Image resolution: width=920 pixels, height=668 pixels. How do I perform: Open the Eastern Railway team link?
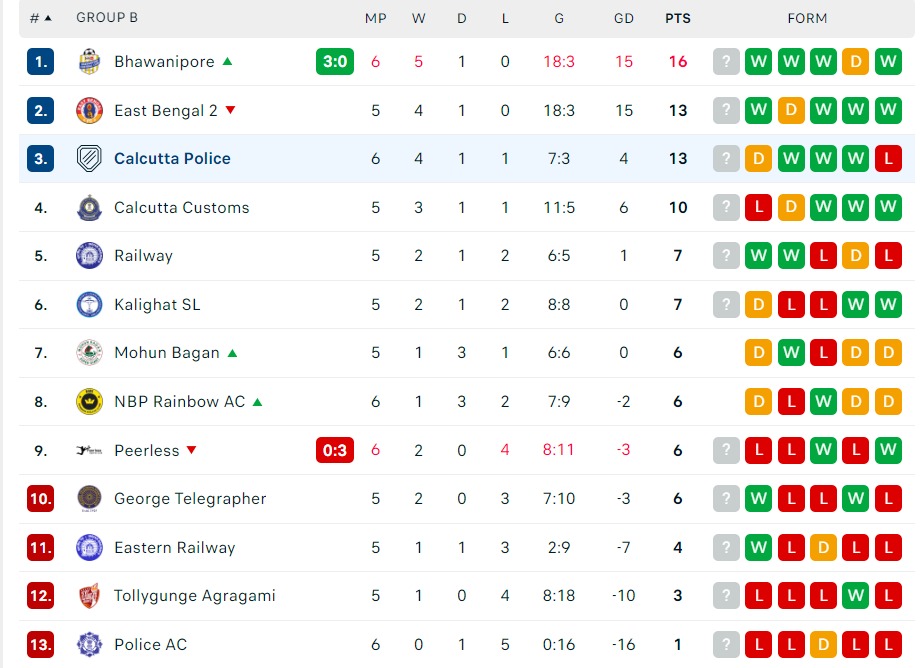(x=174, y=548)
